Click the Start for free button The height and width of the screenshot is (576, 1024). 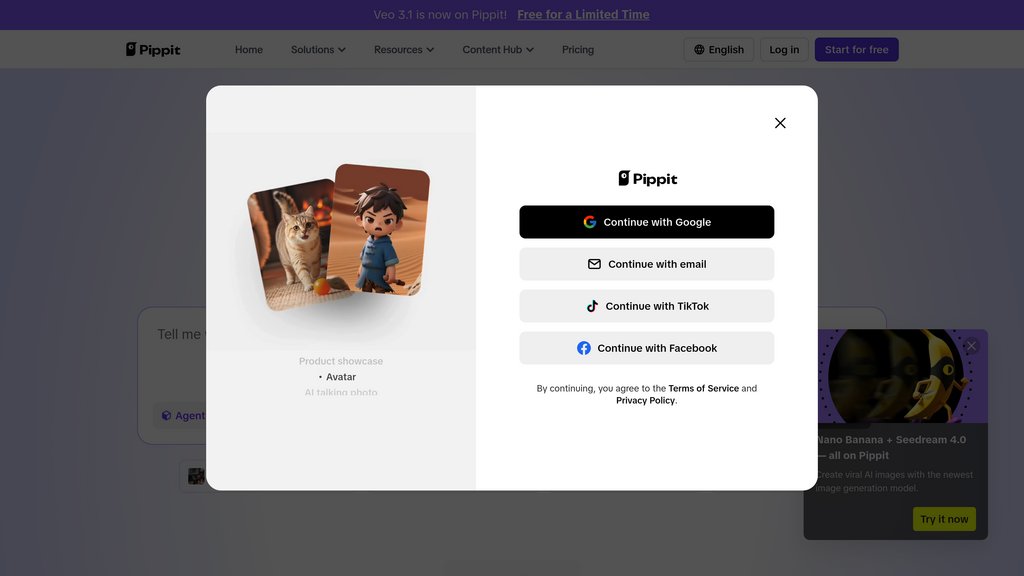856,50
